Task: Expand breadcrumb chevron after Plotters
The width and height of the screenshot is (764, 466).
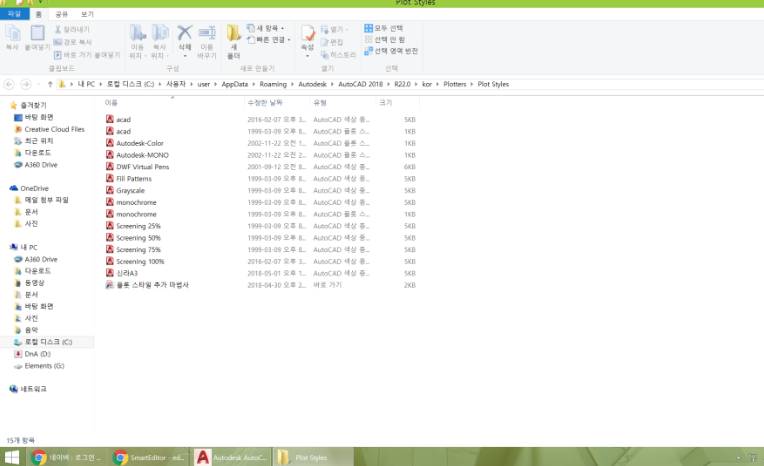Action: 472,84
